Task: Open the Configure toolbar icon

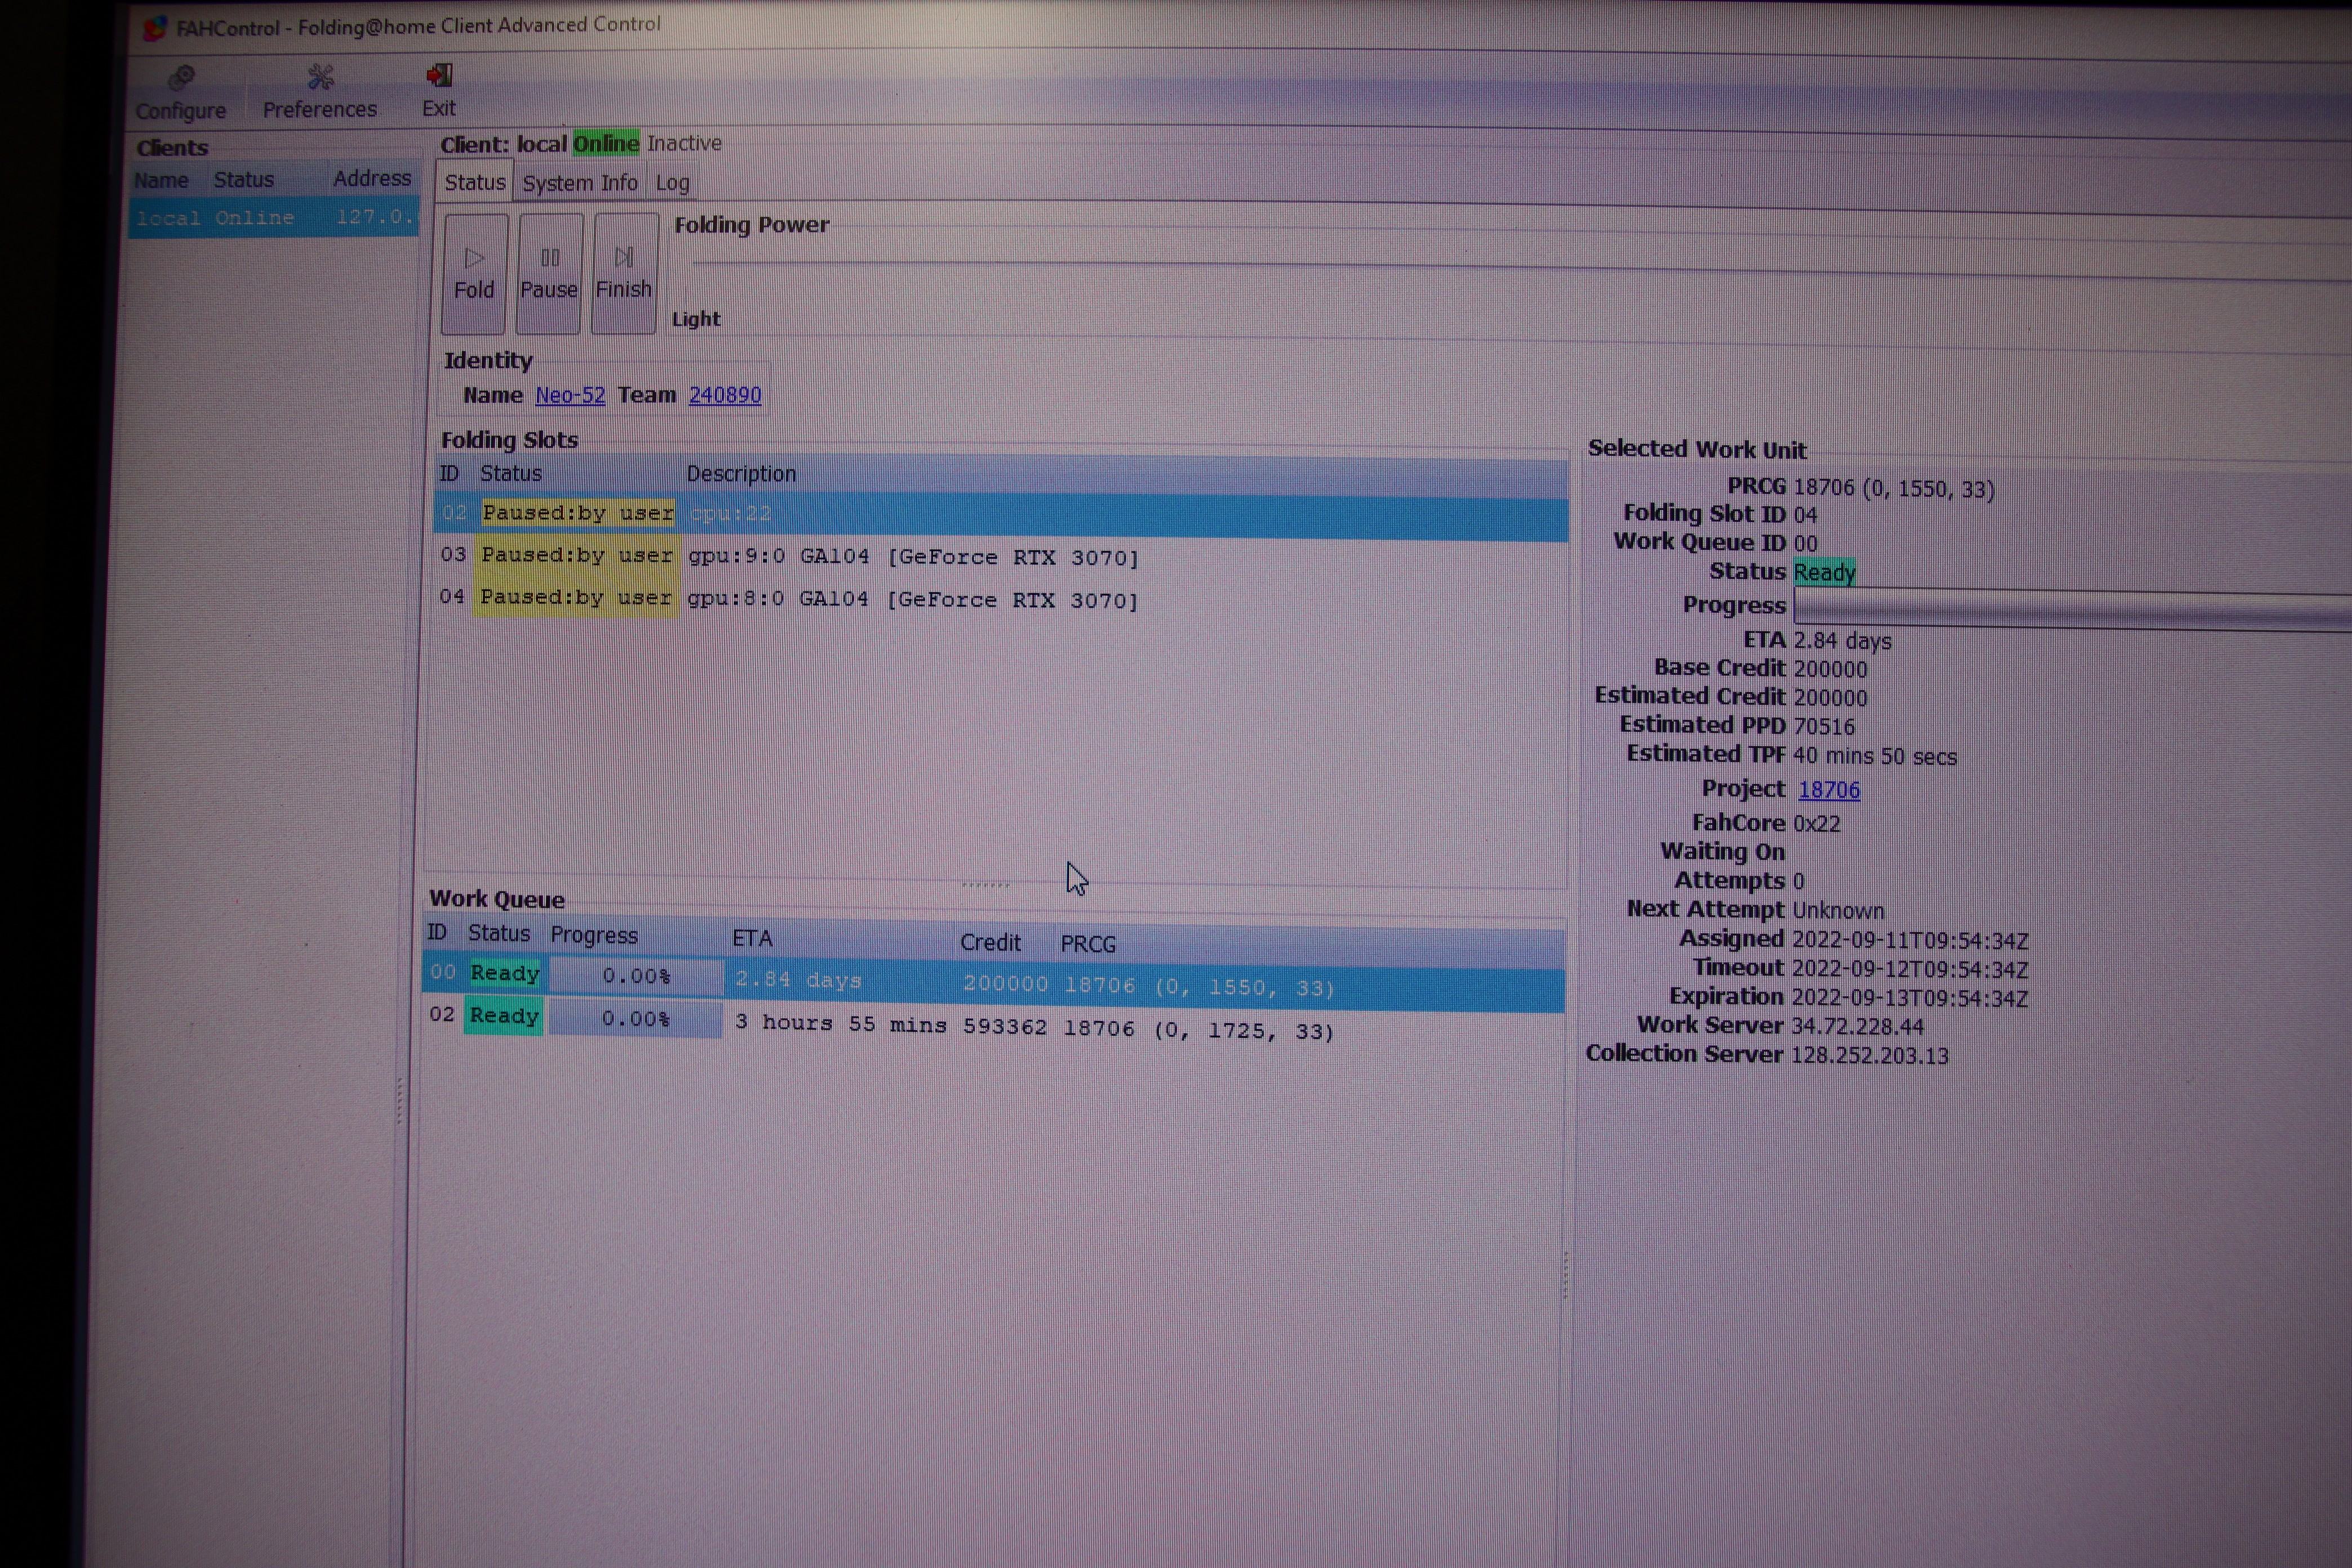Action: click(x=181, y=93)
